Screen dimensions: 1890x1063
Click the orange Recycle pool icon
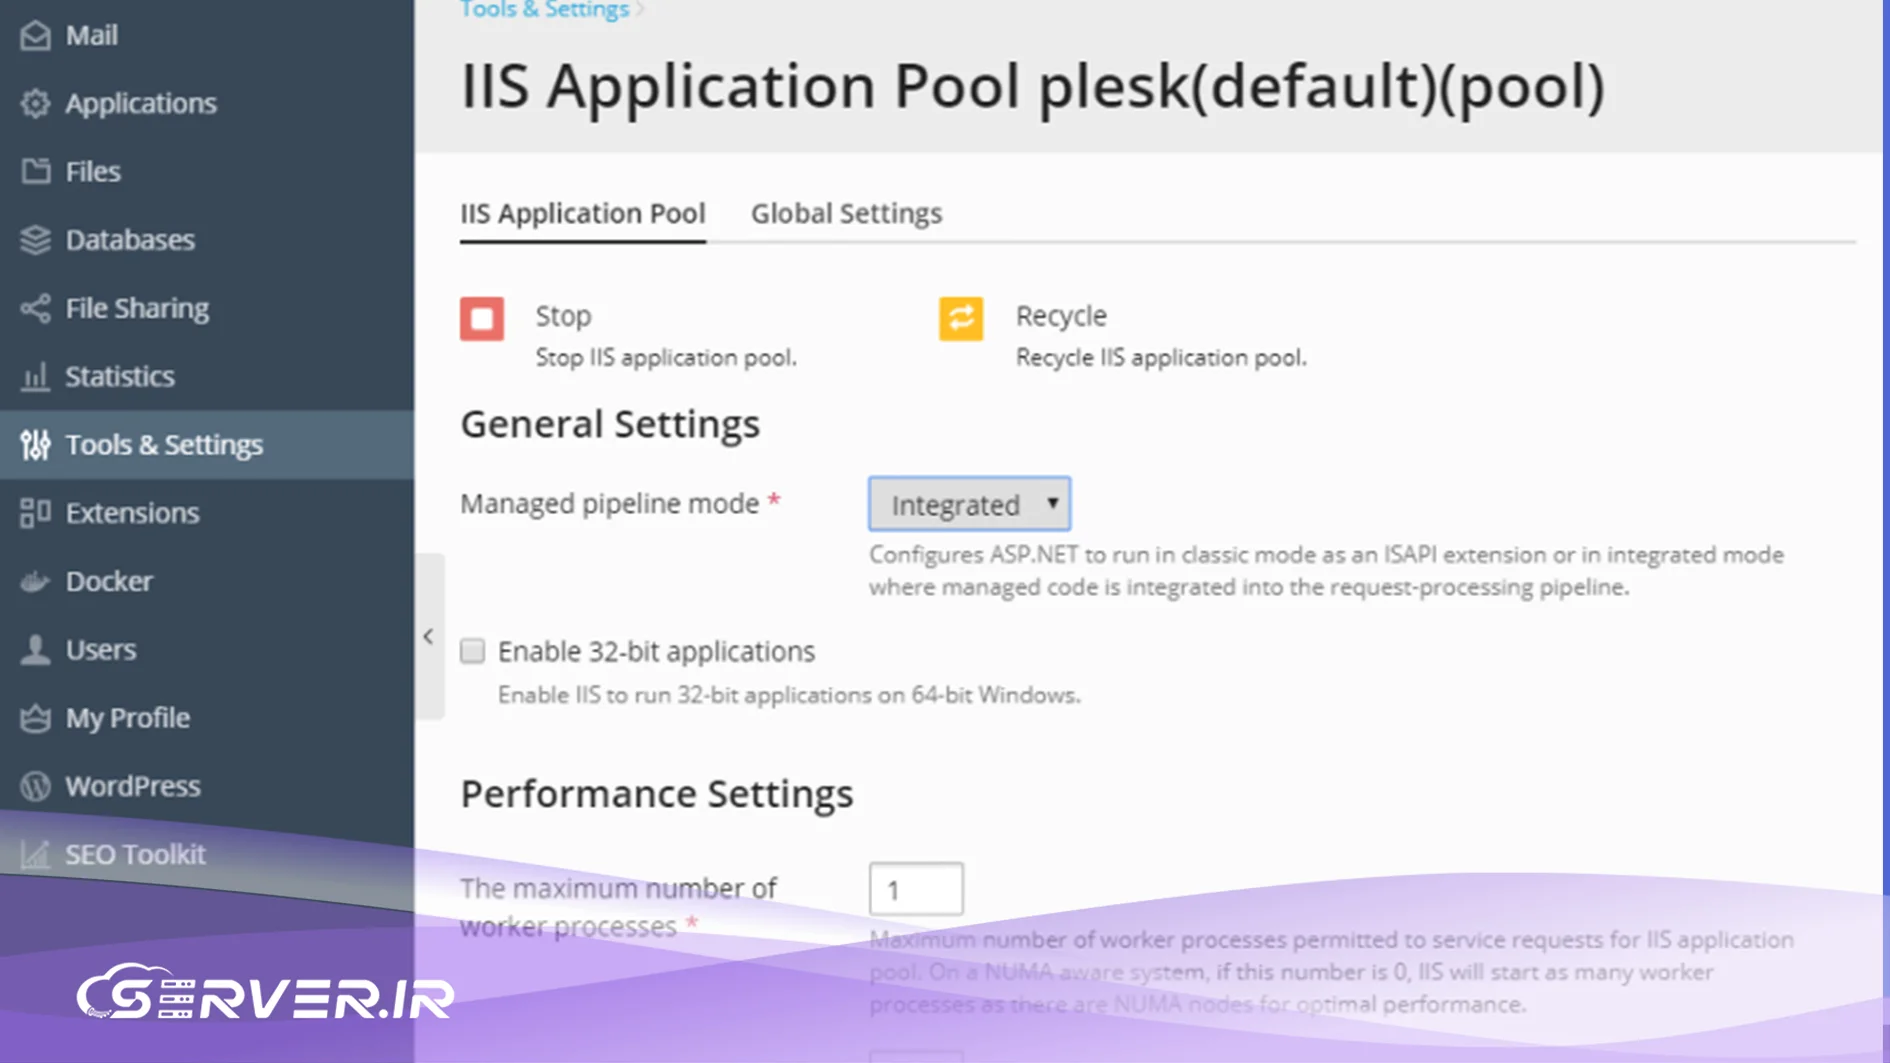tap(961, 319)
